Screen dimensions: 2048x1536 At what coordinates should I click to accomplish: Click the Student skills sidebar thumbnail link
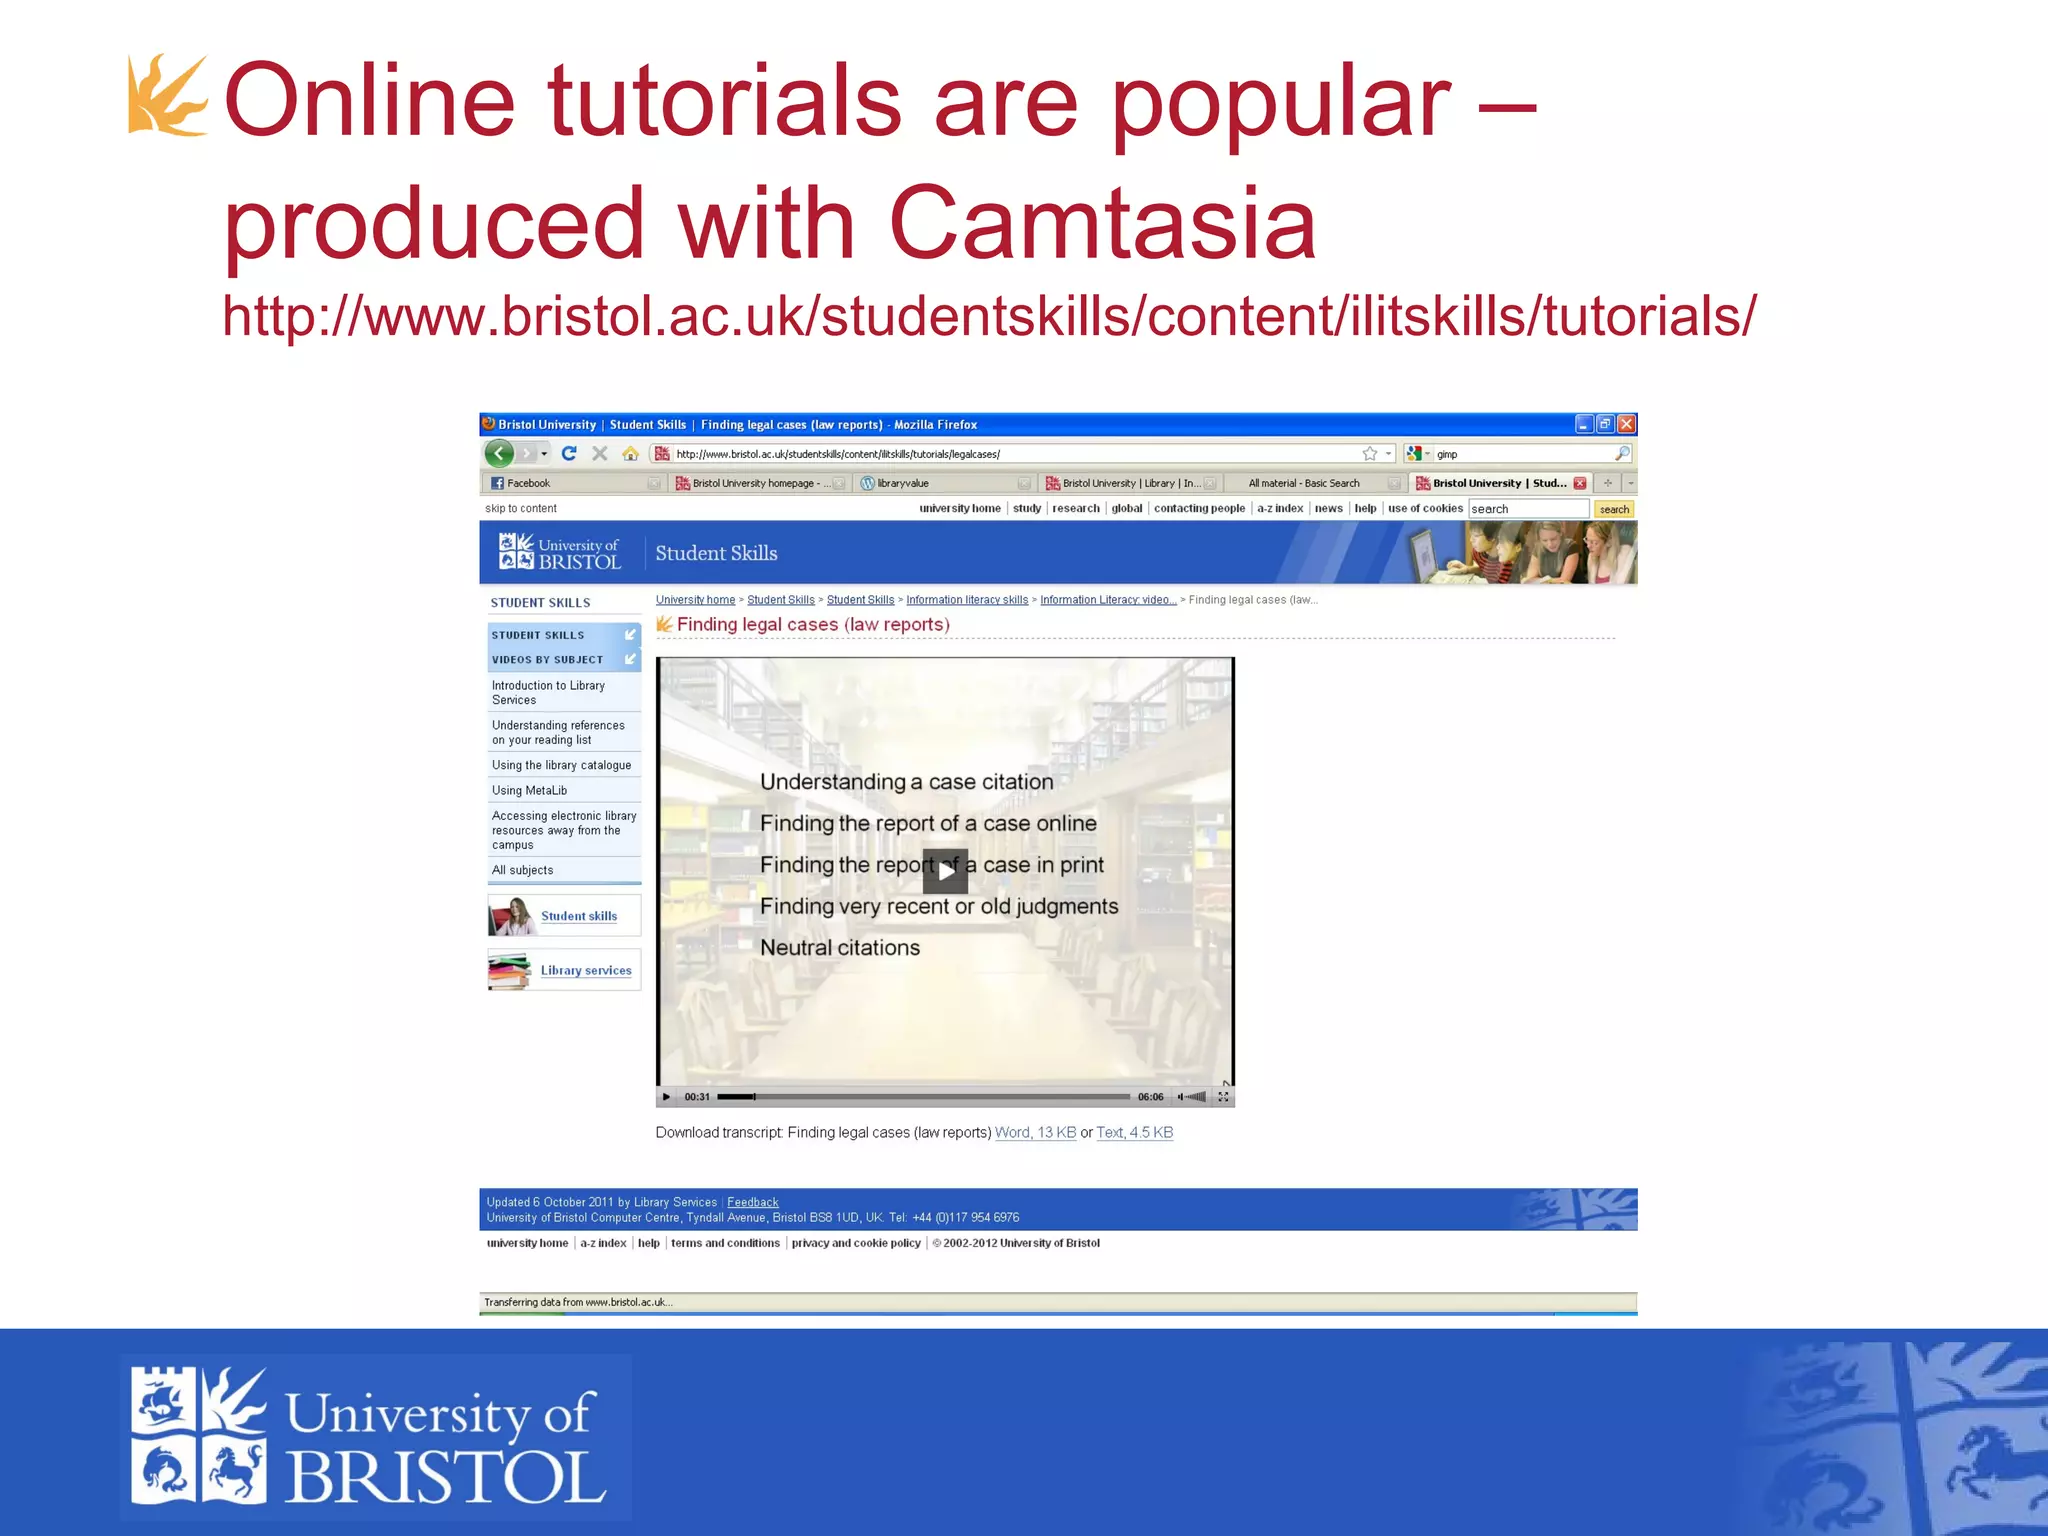564,916
